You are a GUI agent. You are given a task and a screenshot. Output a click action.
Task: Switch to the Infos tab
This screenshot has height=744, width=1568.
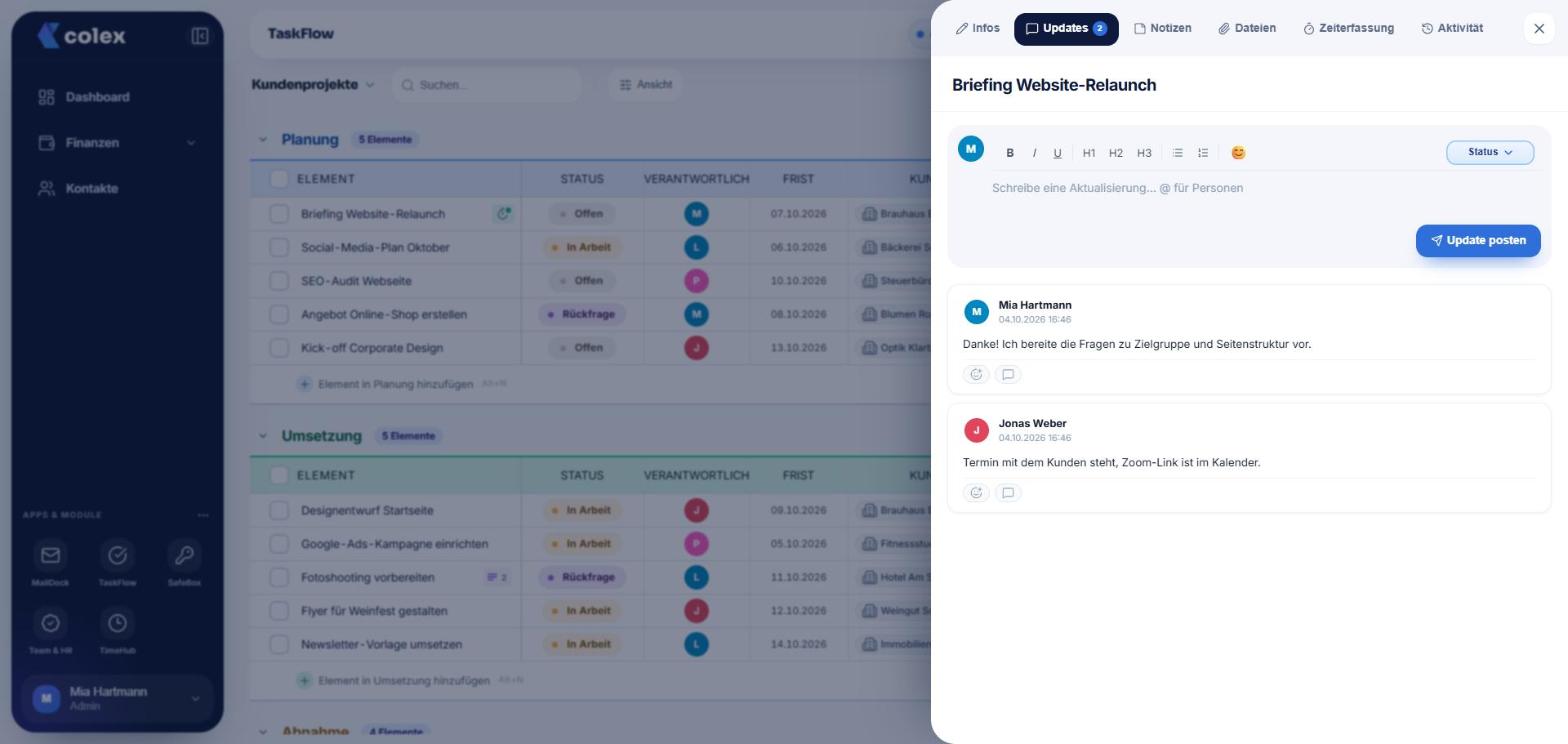coord(977,29)
